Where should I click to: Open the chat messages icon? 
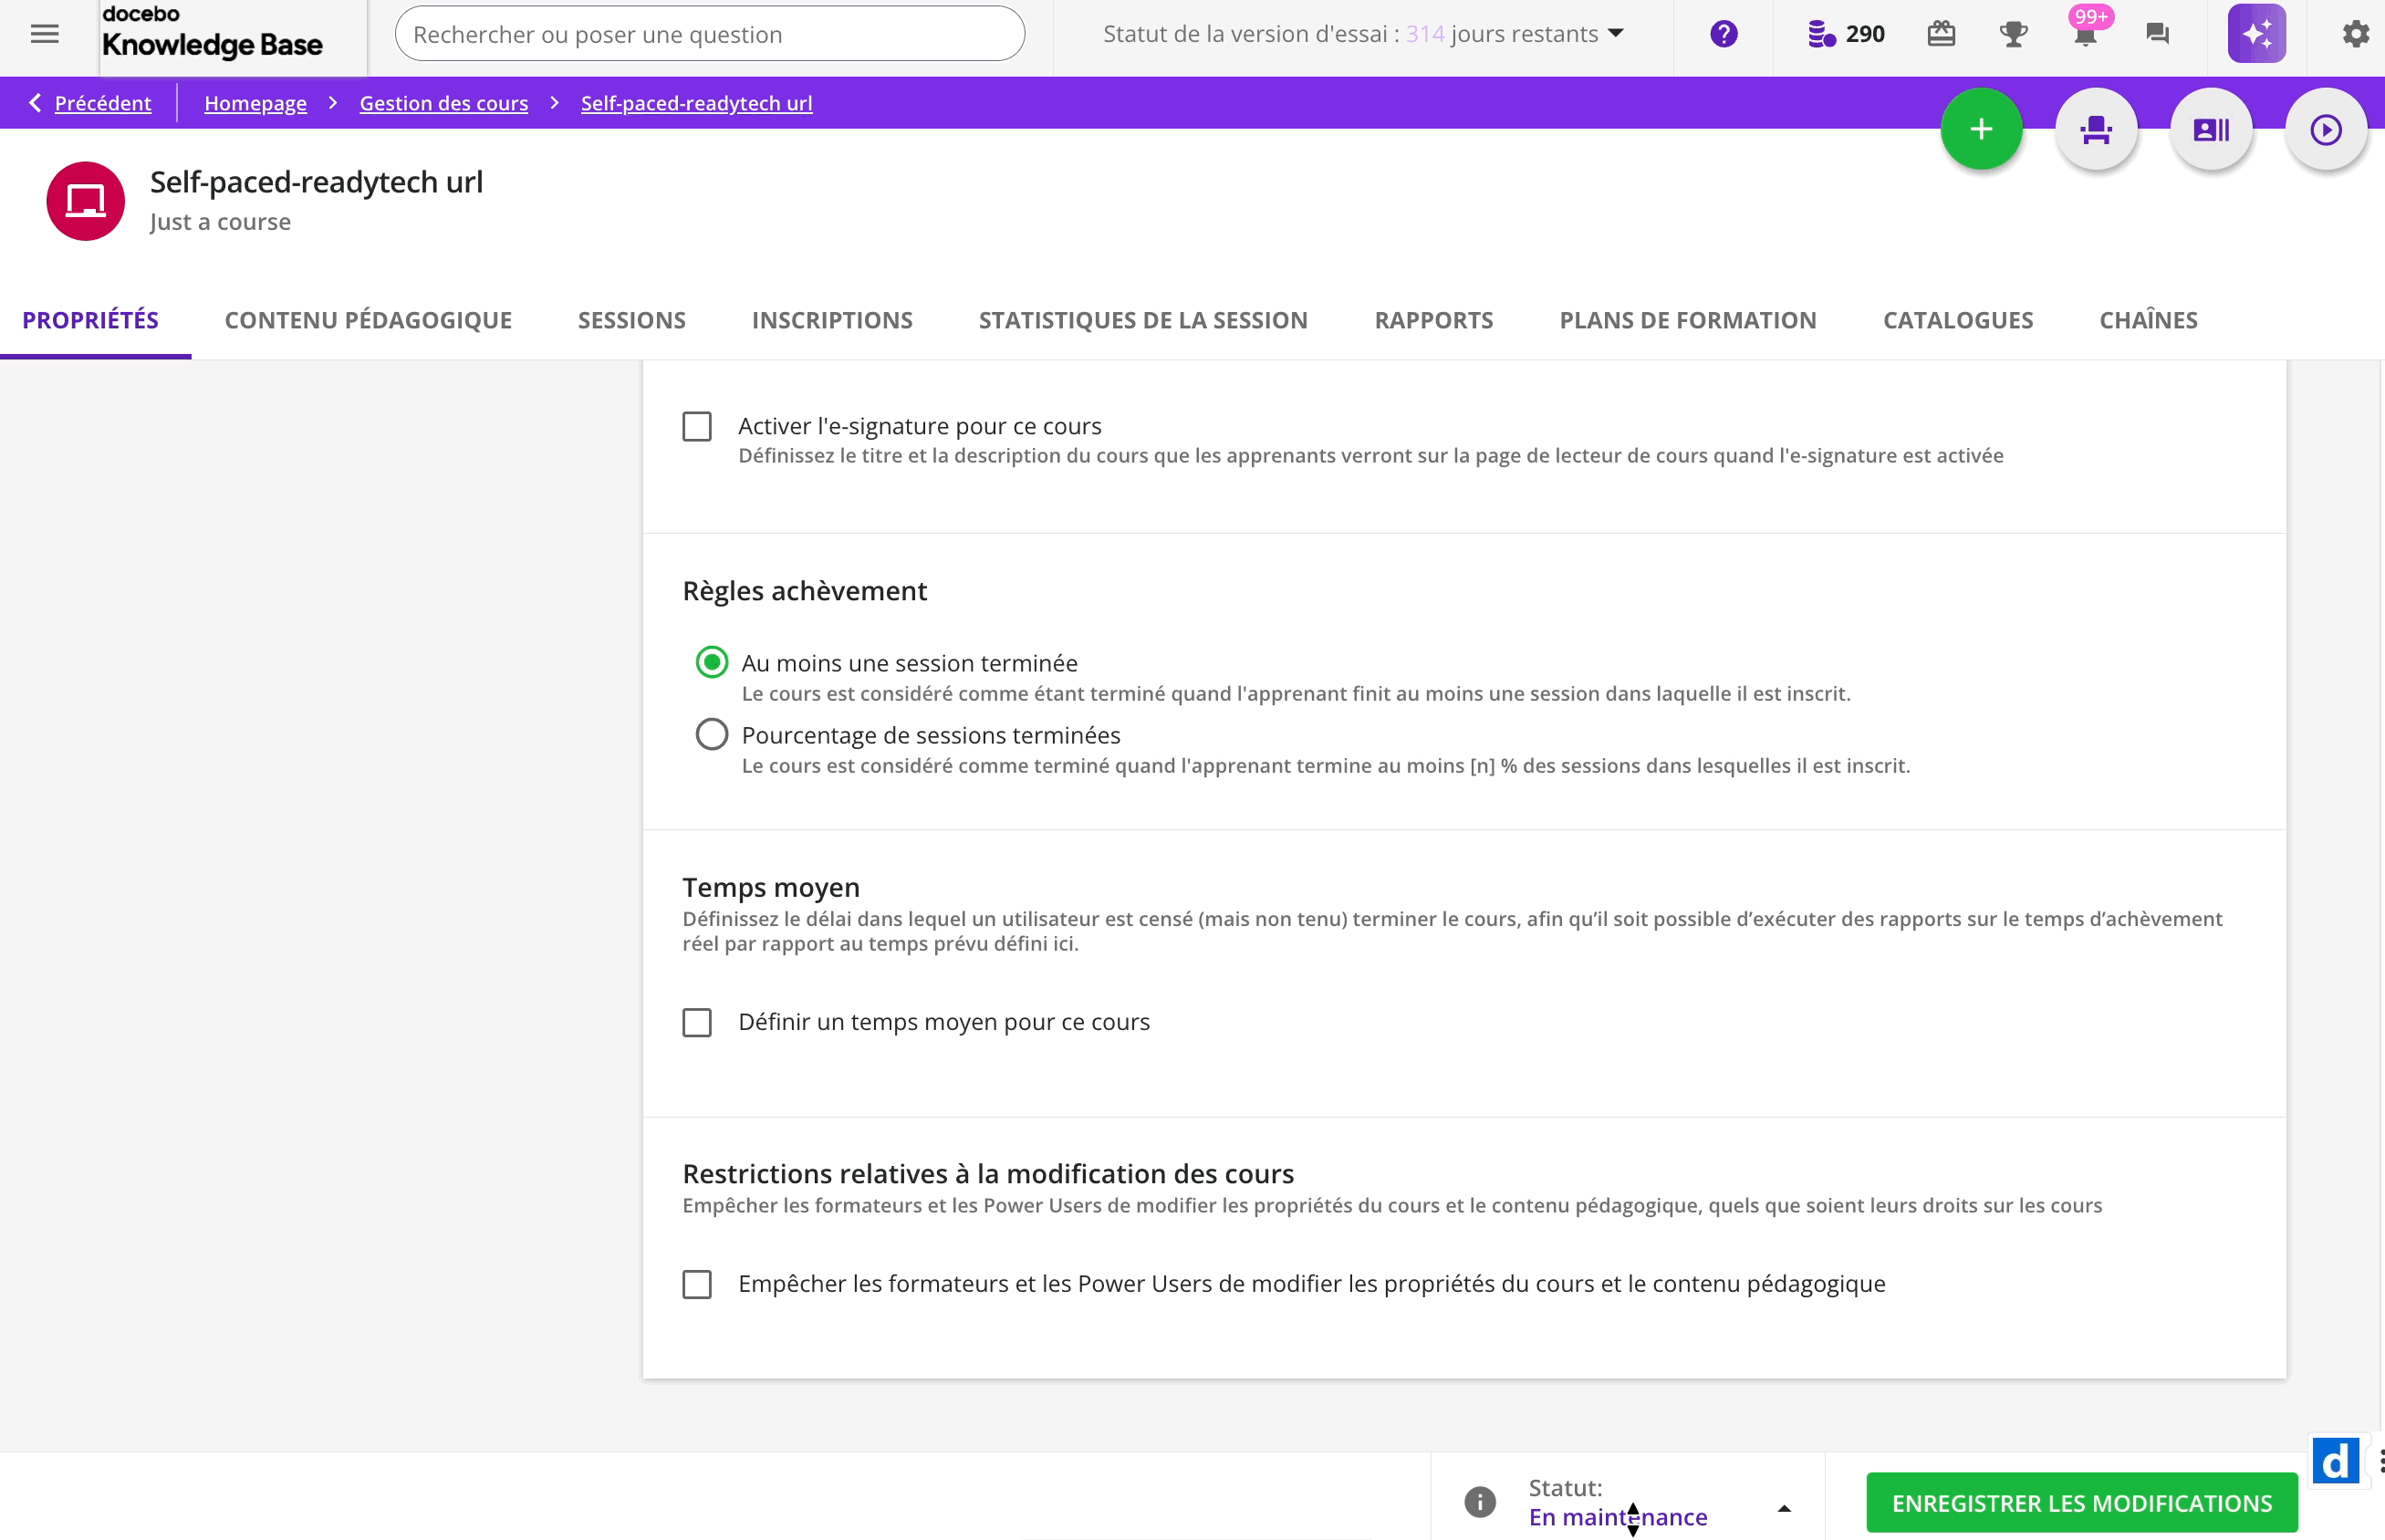[2157, 34]
